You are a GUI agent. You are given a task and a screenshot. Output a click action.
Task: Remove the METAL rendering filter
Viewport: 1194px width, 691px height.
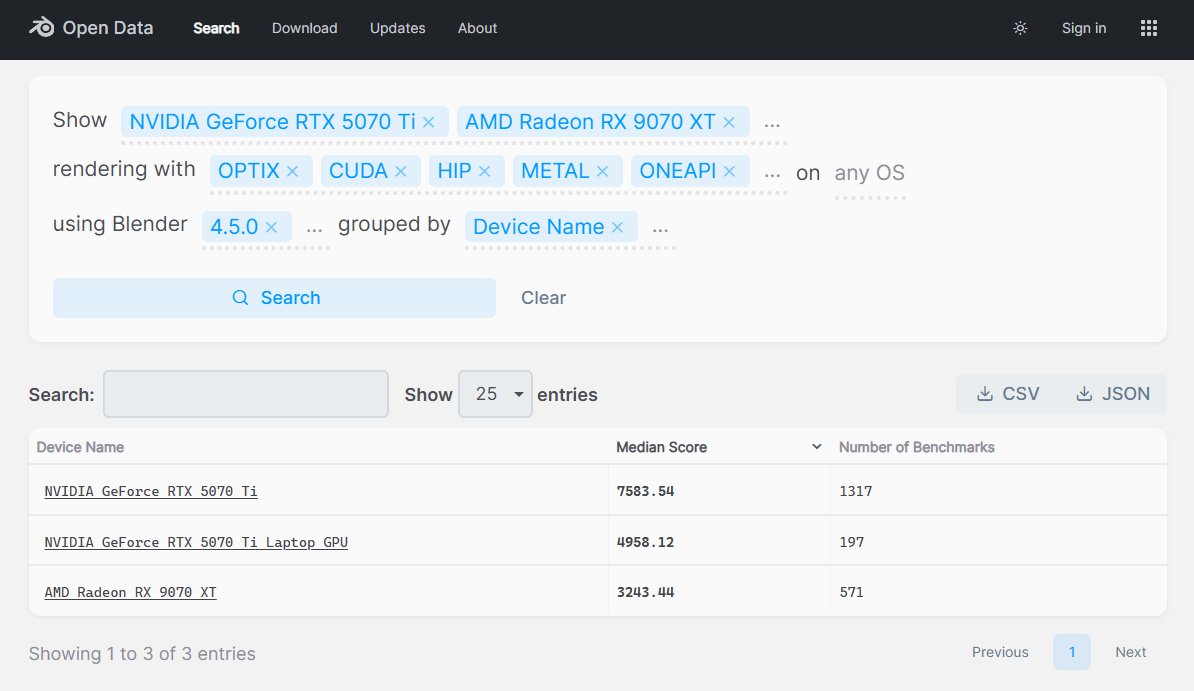[602, 171]
